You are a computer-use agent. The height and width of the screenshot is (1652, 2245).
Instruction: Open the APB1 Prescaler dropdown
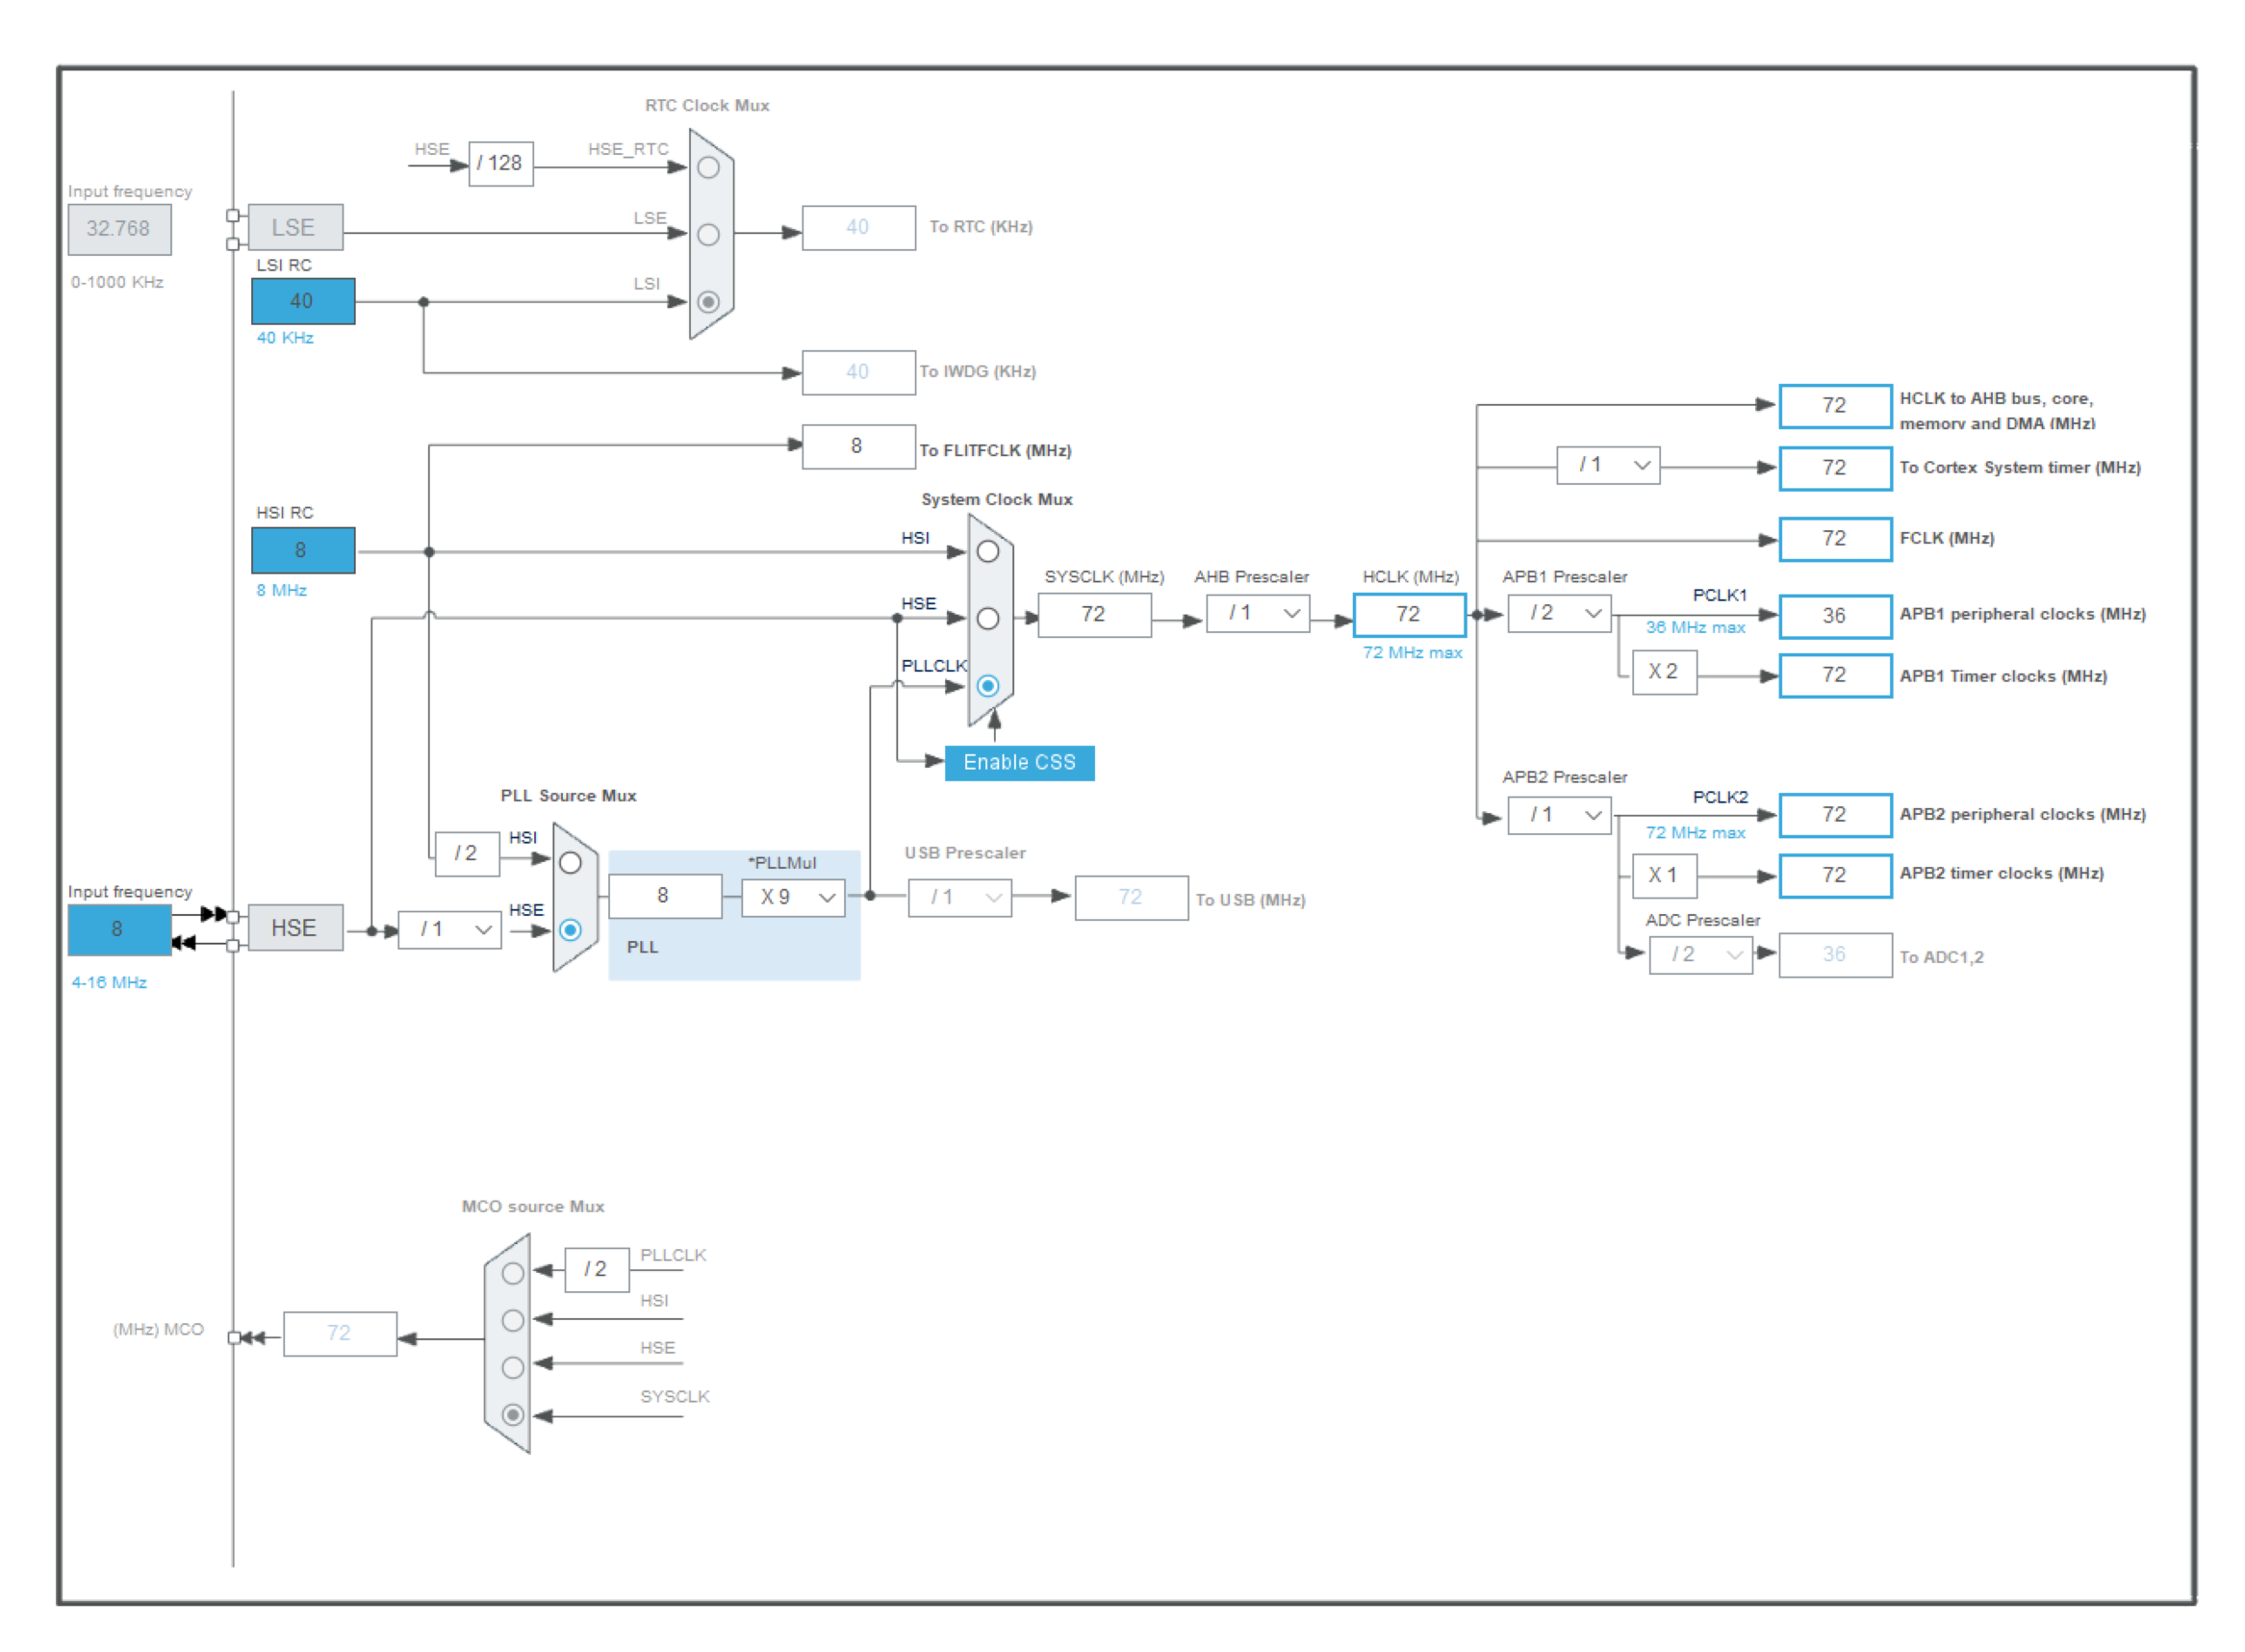coord(1558,613)
